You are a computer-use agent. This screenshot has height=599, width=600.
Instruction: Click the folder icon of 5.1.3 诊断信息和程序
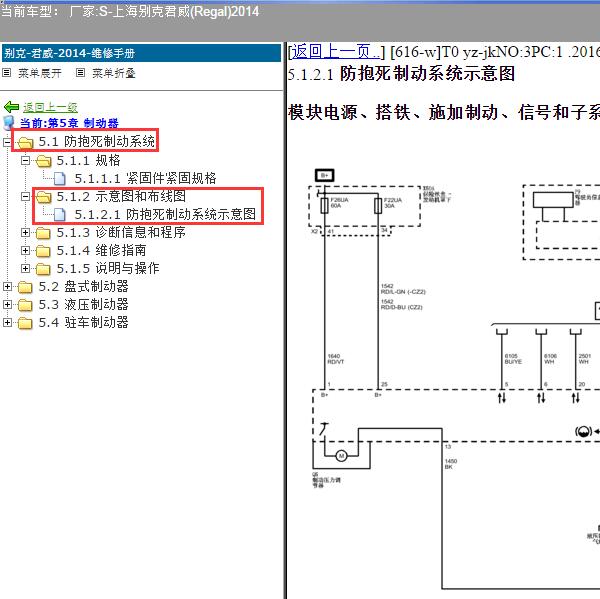point(44,233)
